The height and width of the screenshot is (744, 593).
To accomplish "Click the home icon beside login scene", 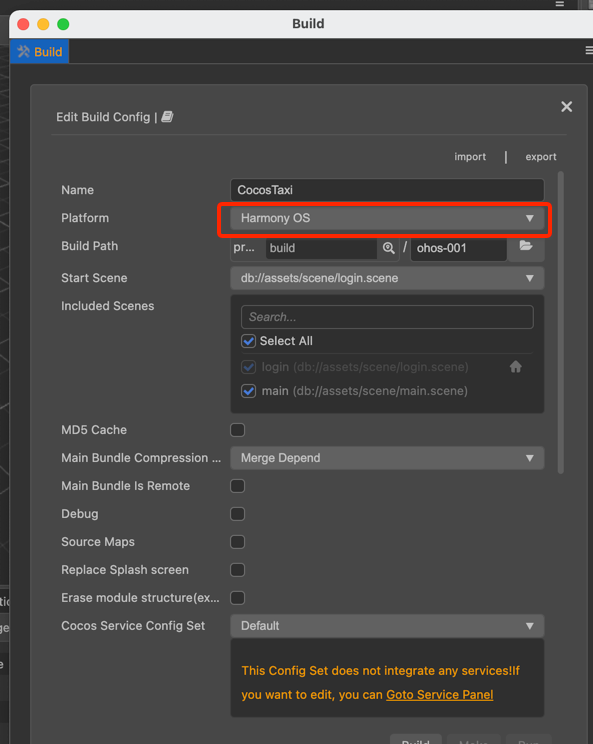I will pyautogui.click(x=516, y=367).
